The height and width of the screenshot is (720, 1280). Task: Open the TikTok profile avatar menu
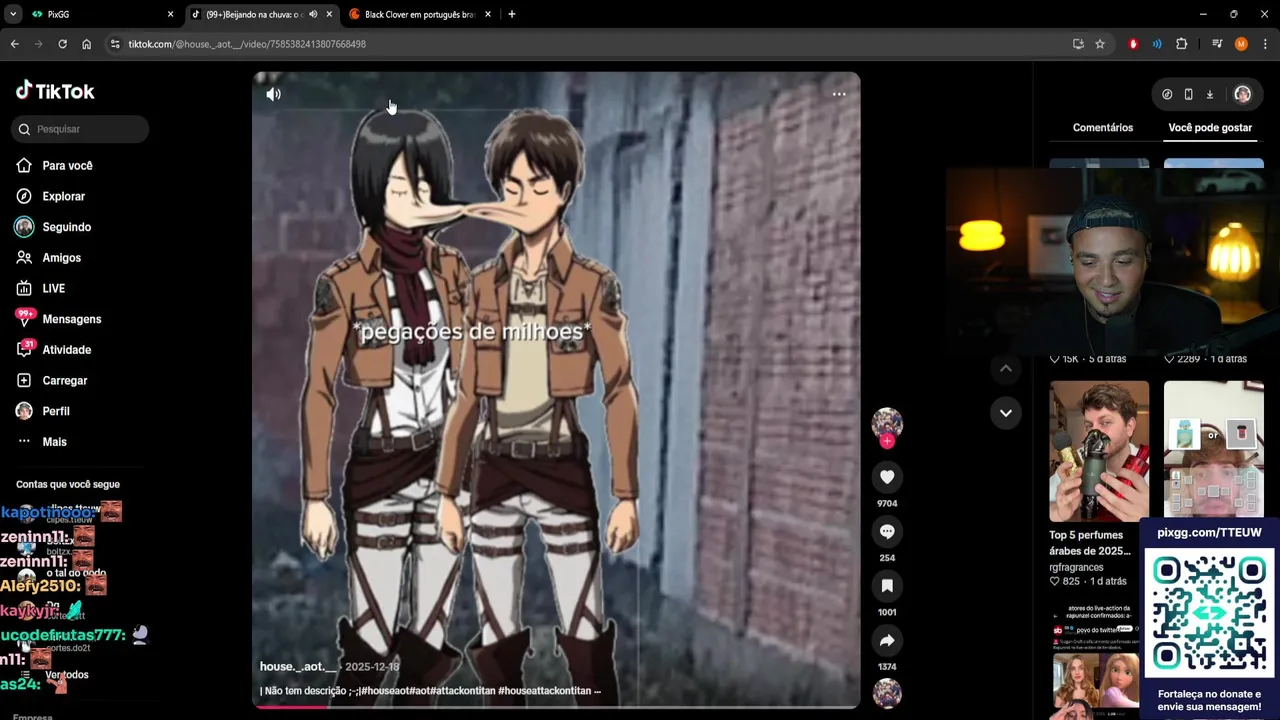(x=1242, y=94)
